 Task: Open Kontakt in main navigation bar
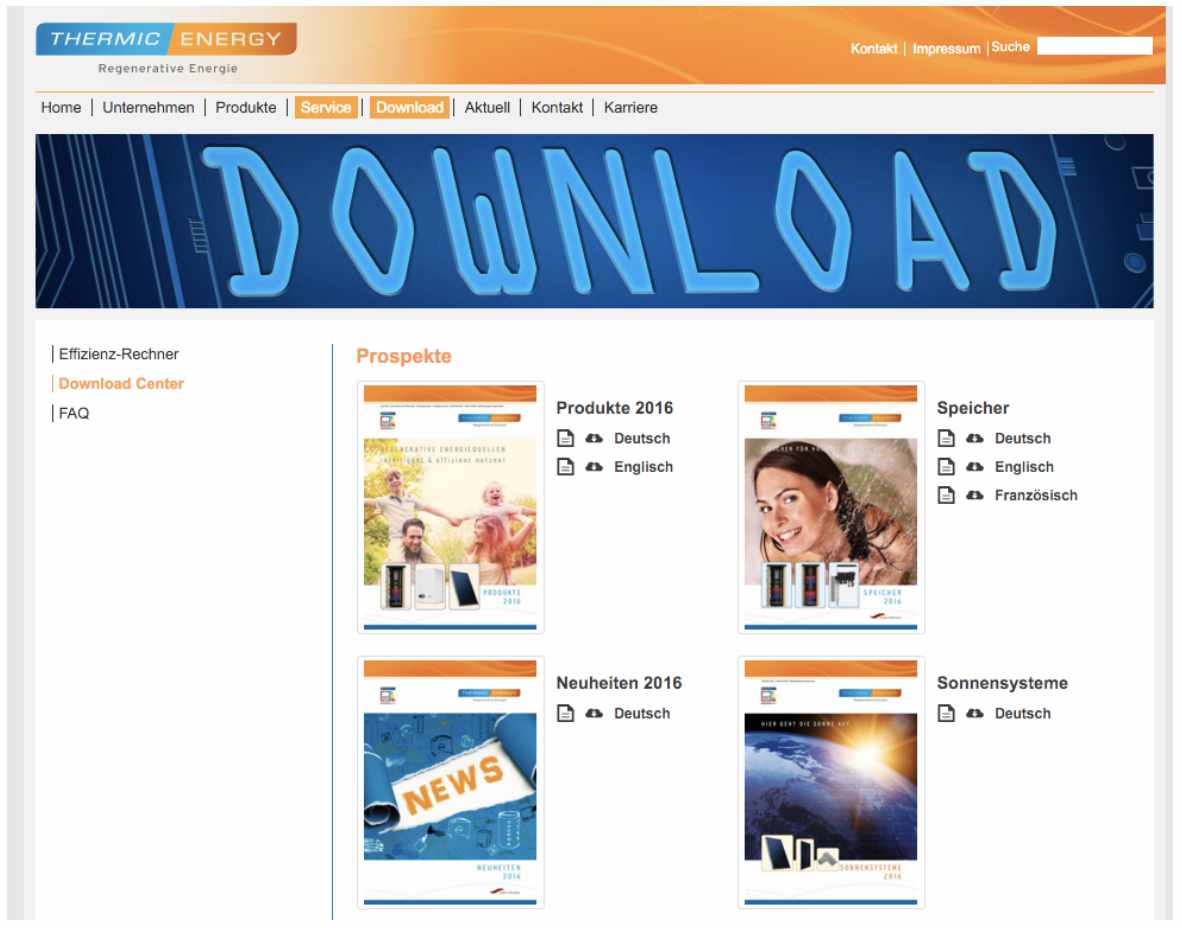[557, 108]
